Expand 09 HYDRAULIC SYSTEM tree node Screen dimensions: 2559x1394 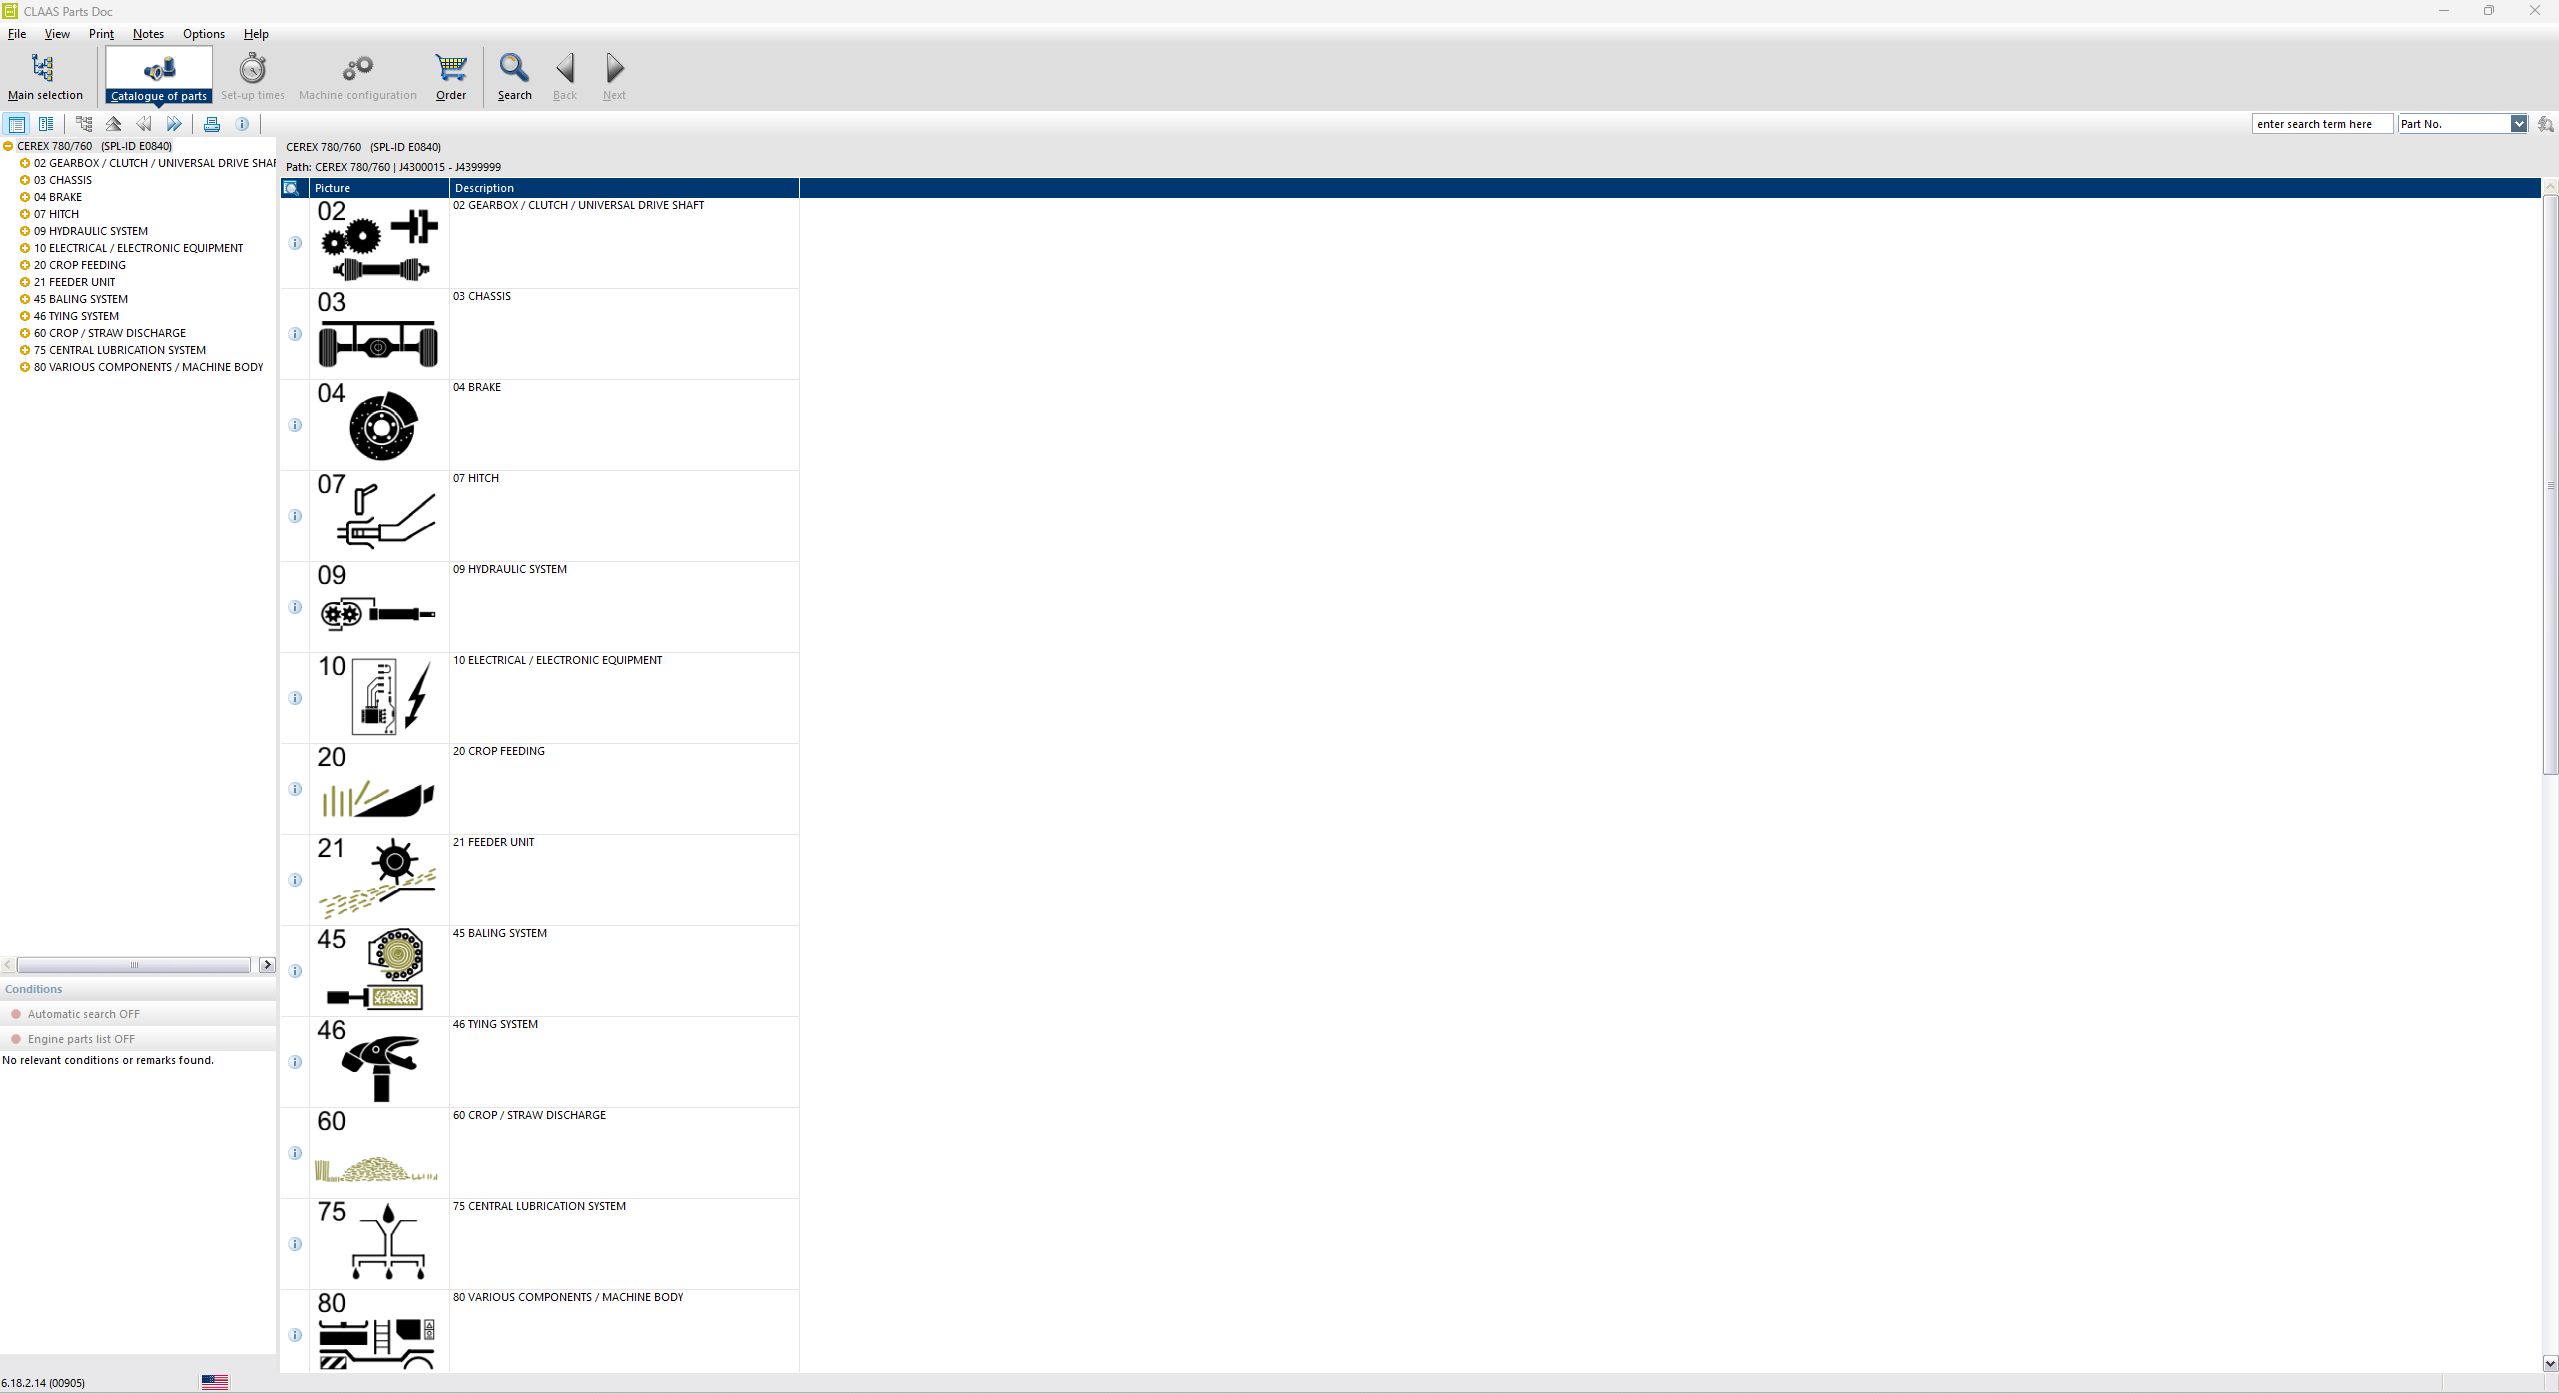(25, 231)
